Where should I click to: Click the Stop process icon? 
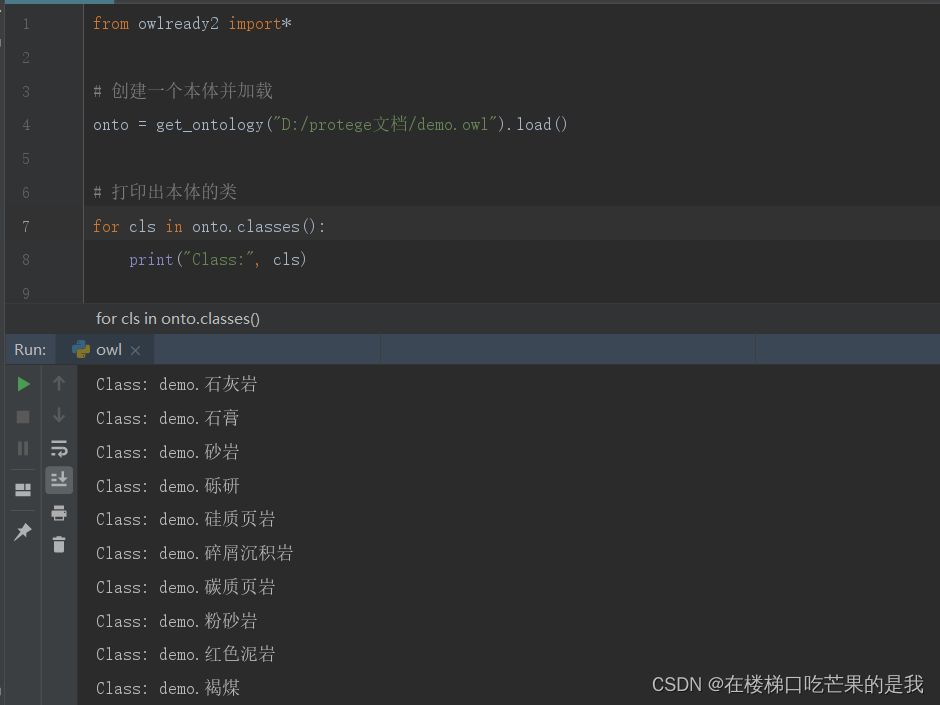tap(22, 414)
